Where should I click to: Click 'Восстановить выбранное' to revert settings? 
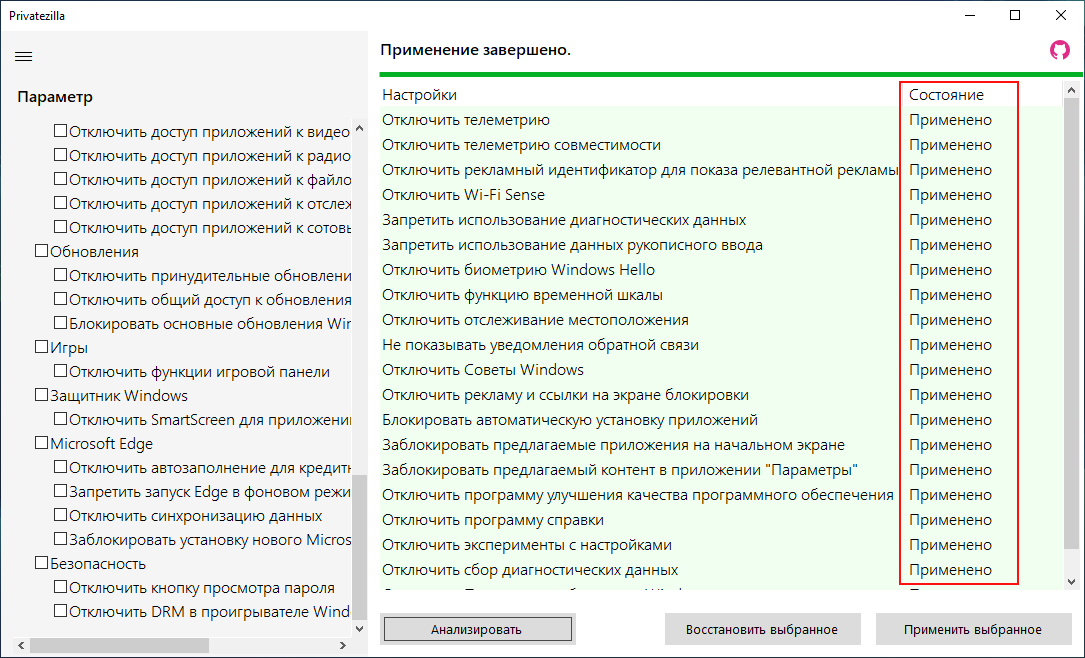click(762, 630)
